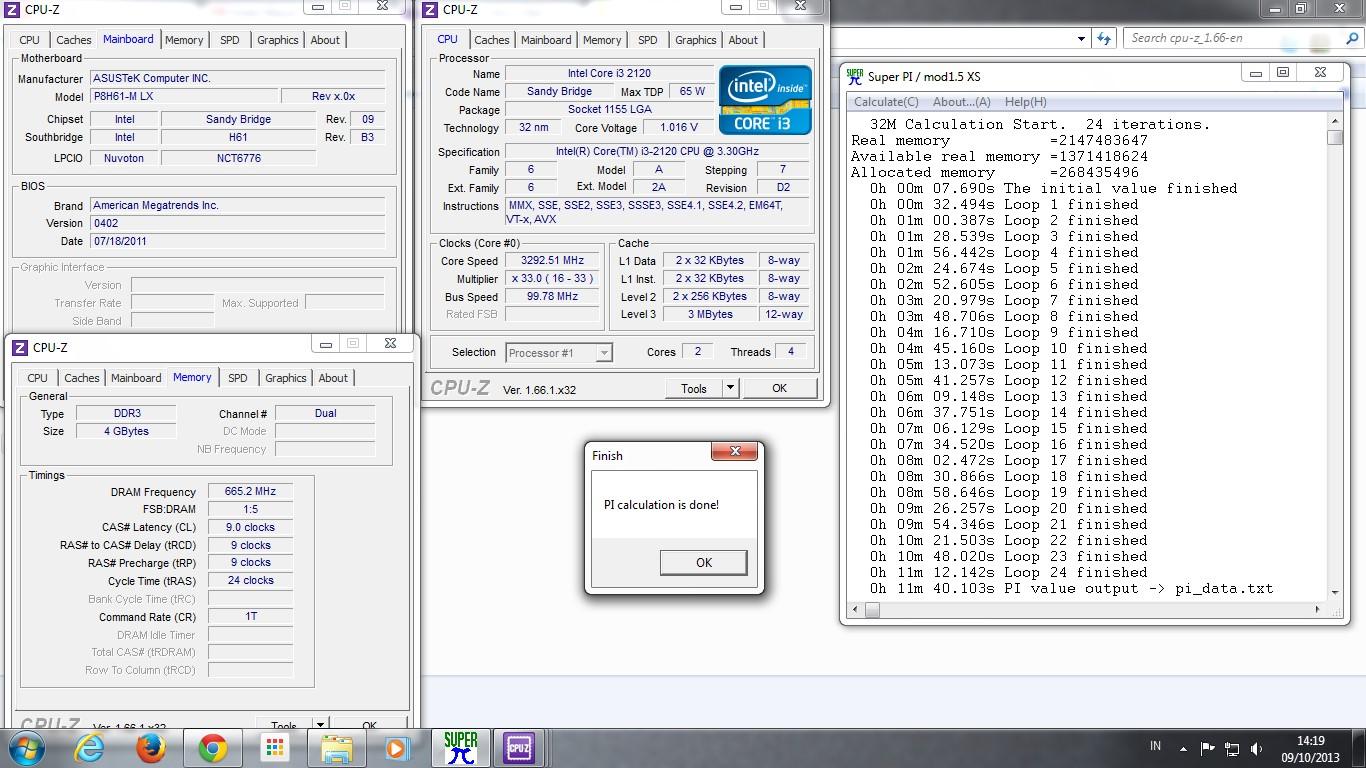
Task: Switch to CPU-Z purple taskbar icon
Action: (519, 748)
